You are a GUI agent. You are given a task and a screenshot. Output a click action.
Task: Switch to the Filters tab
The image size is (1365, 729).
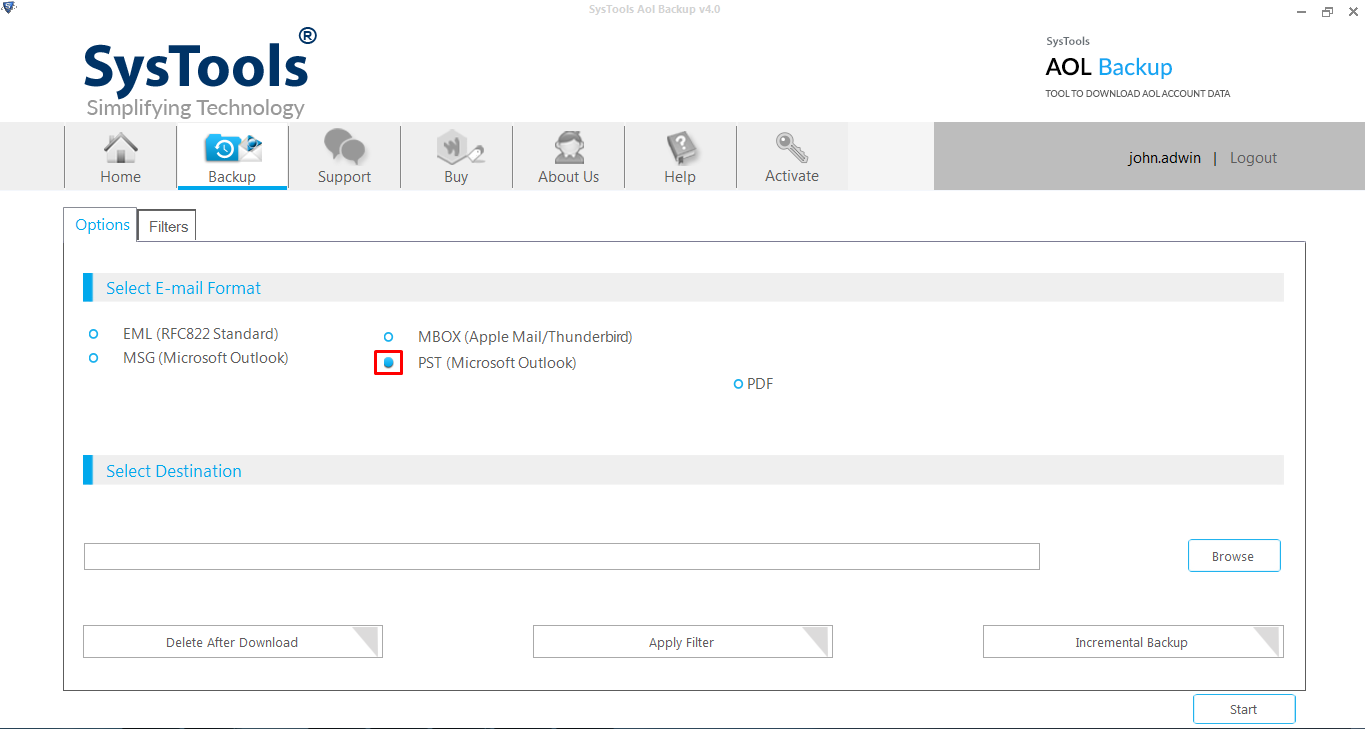(x=168, y=227)
